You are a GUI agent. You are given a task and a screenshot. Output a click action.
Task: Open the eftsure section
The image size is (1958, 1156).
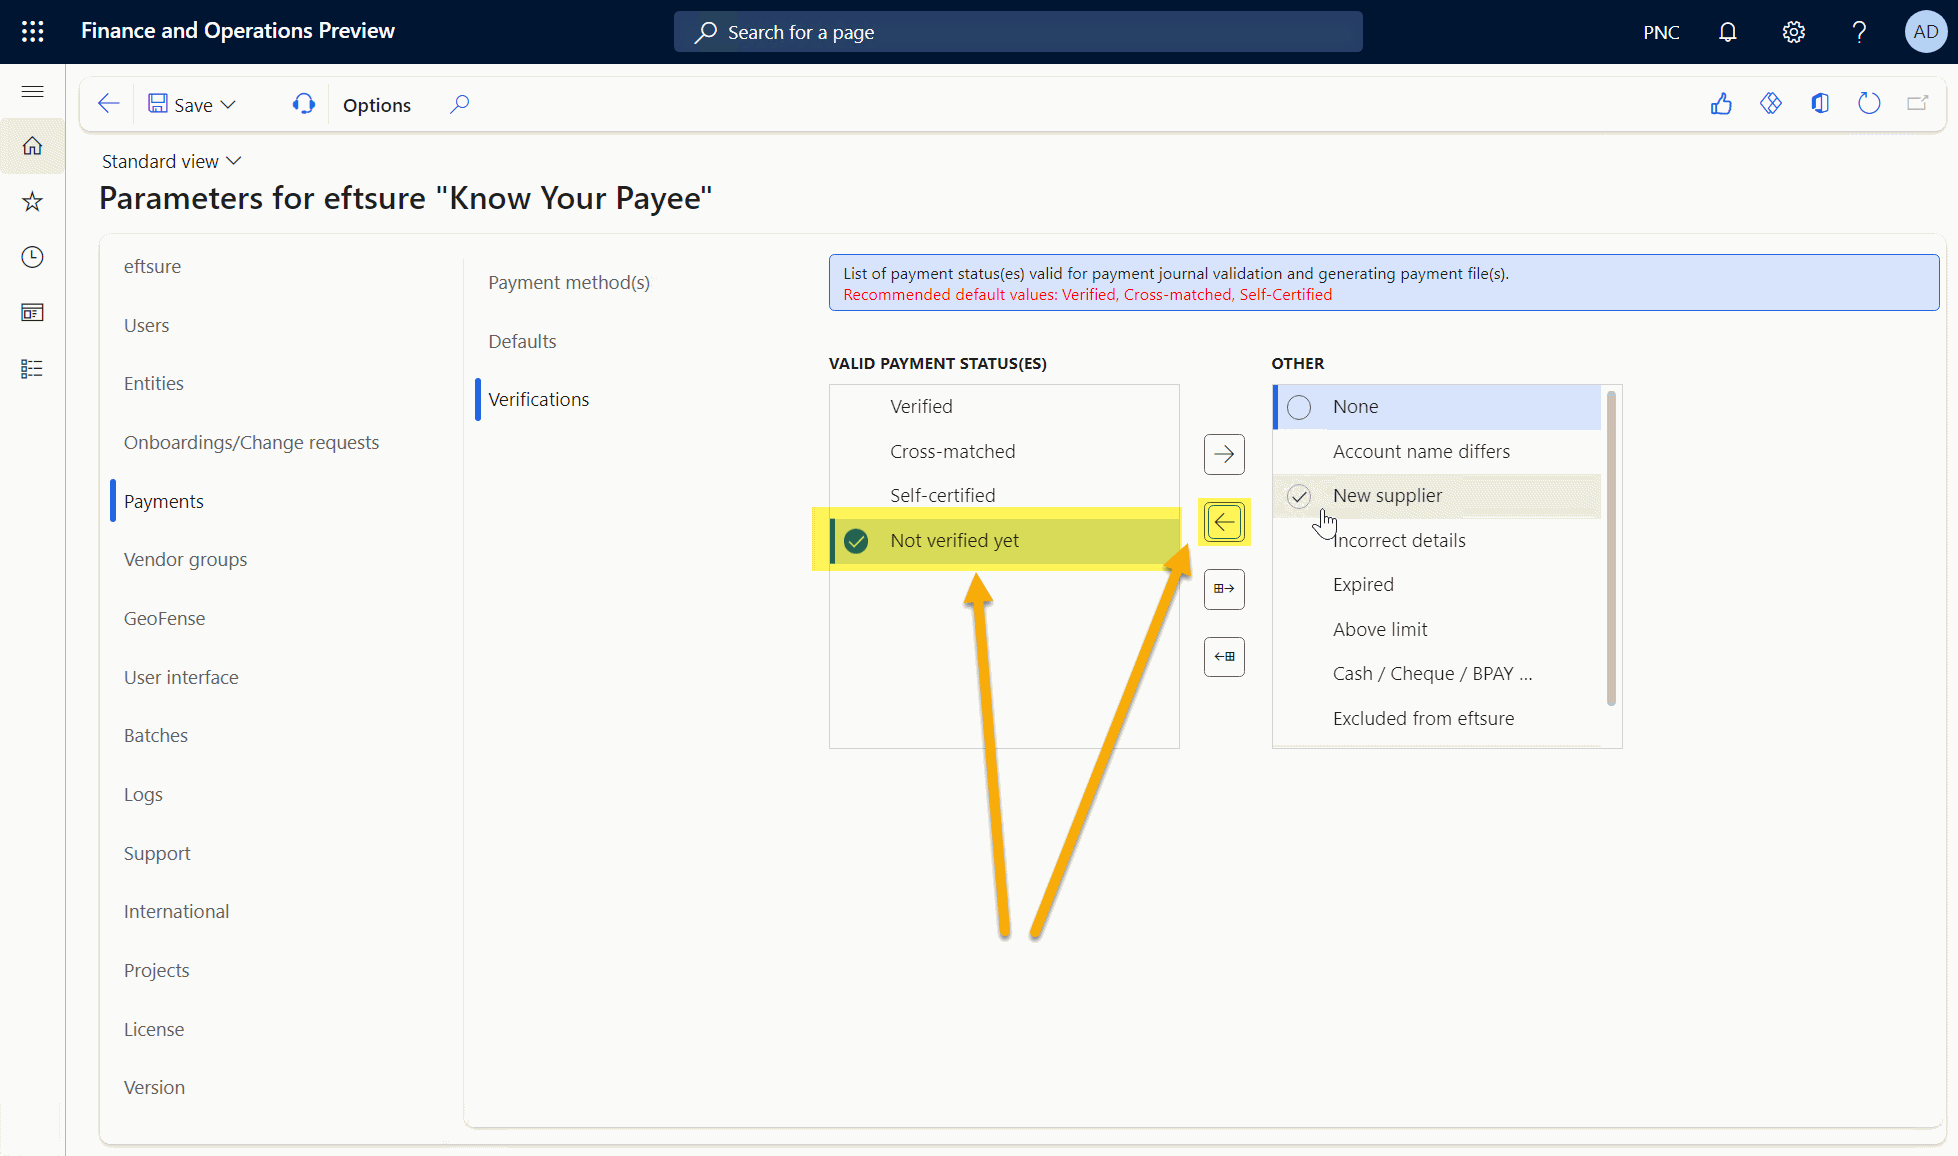click(152, 267)
